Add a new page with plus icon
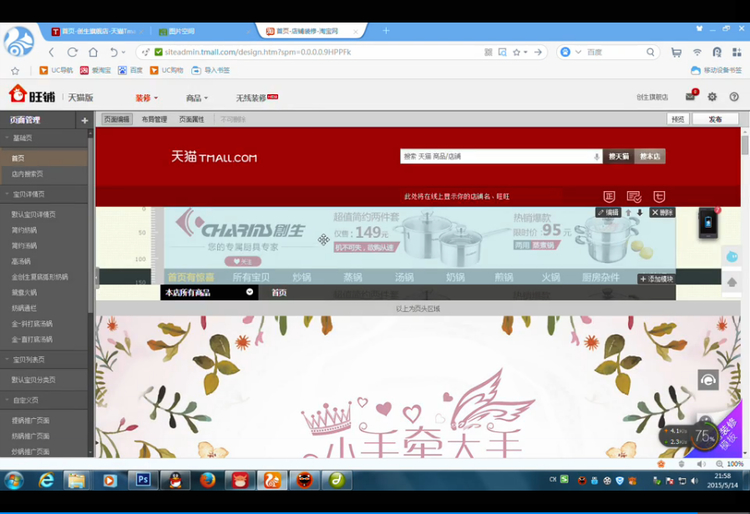 click(85, 120)
